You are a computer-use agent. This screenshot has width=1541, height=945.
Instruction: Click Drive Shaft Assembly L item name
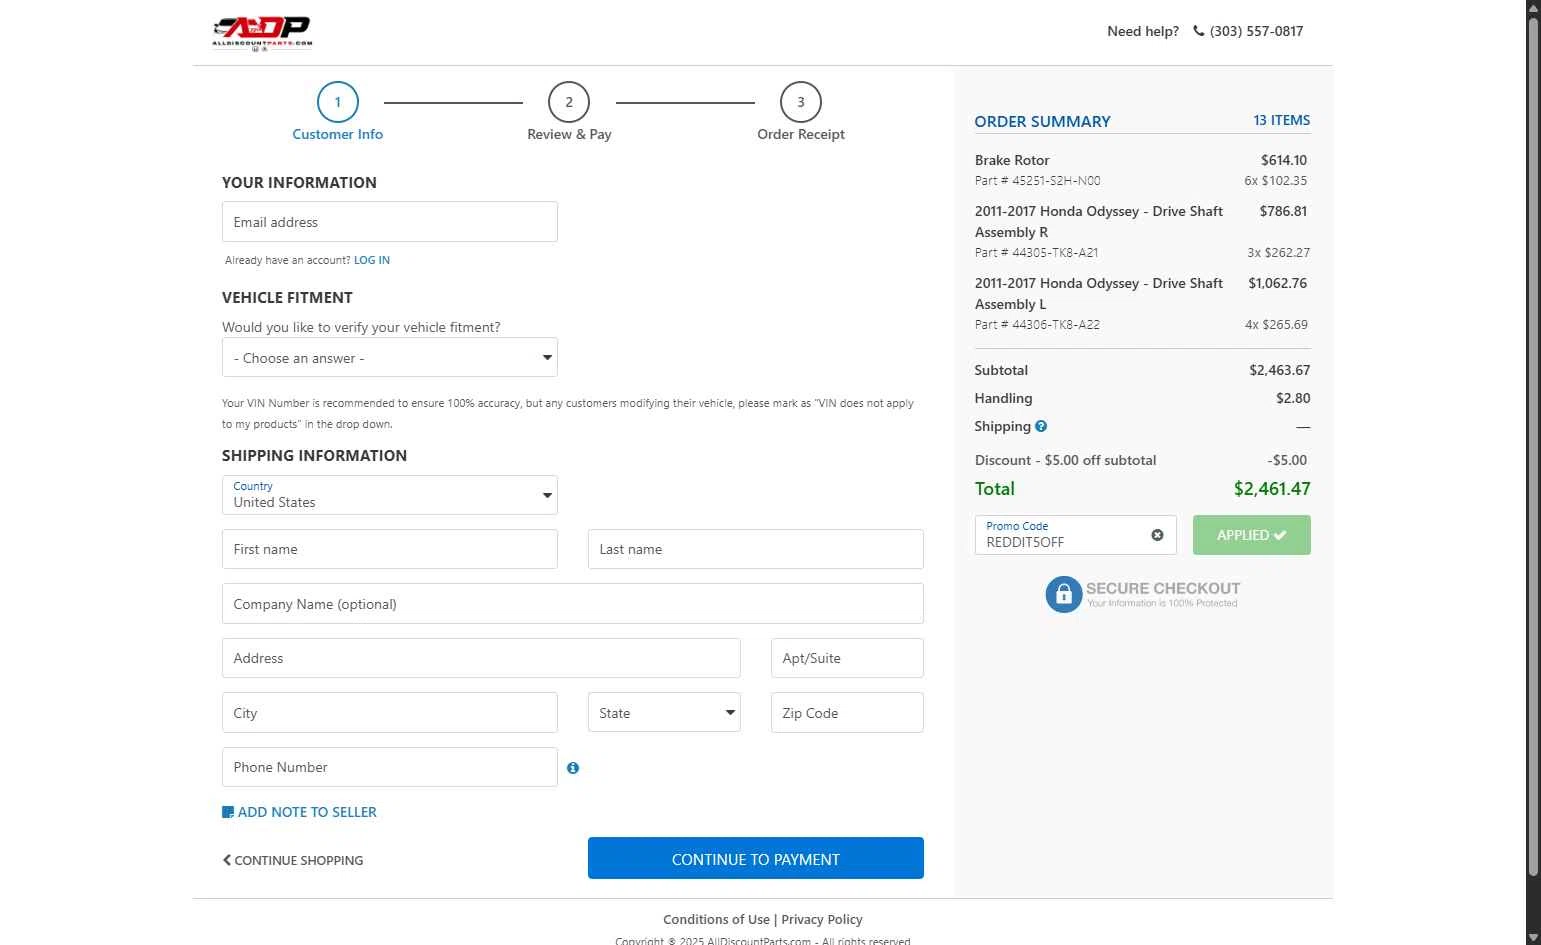[1099, 294]
